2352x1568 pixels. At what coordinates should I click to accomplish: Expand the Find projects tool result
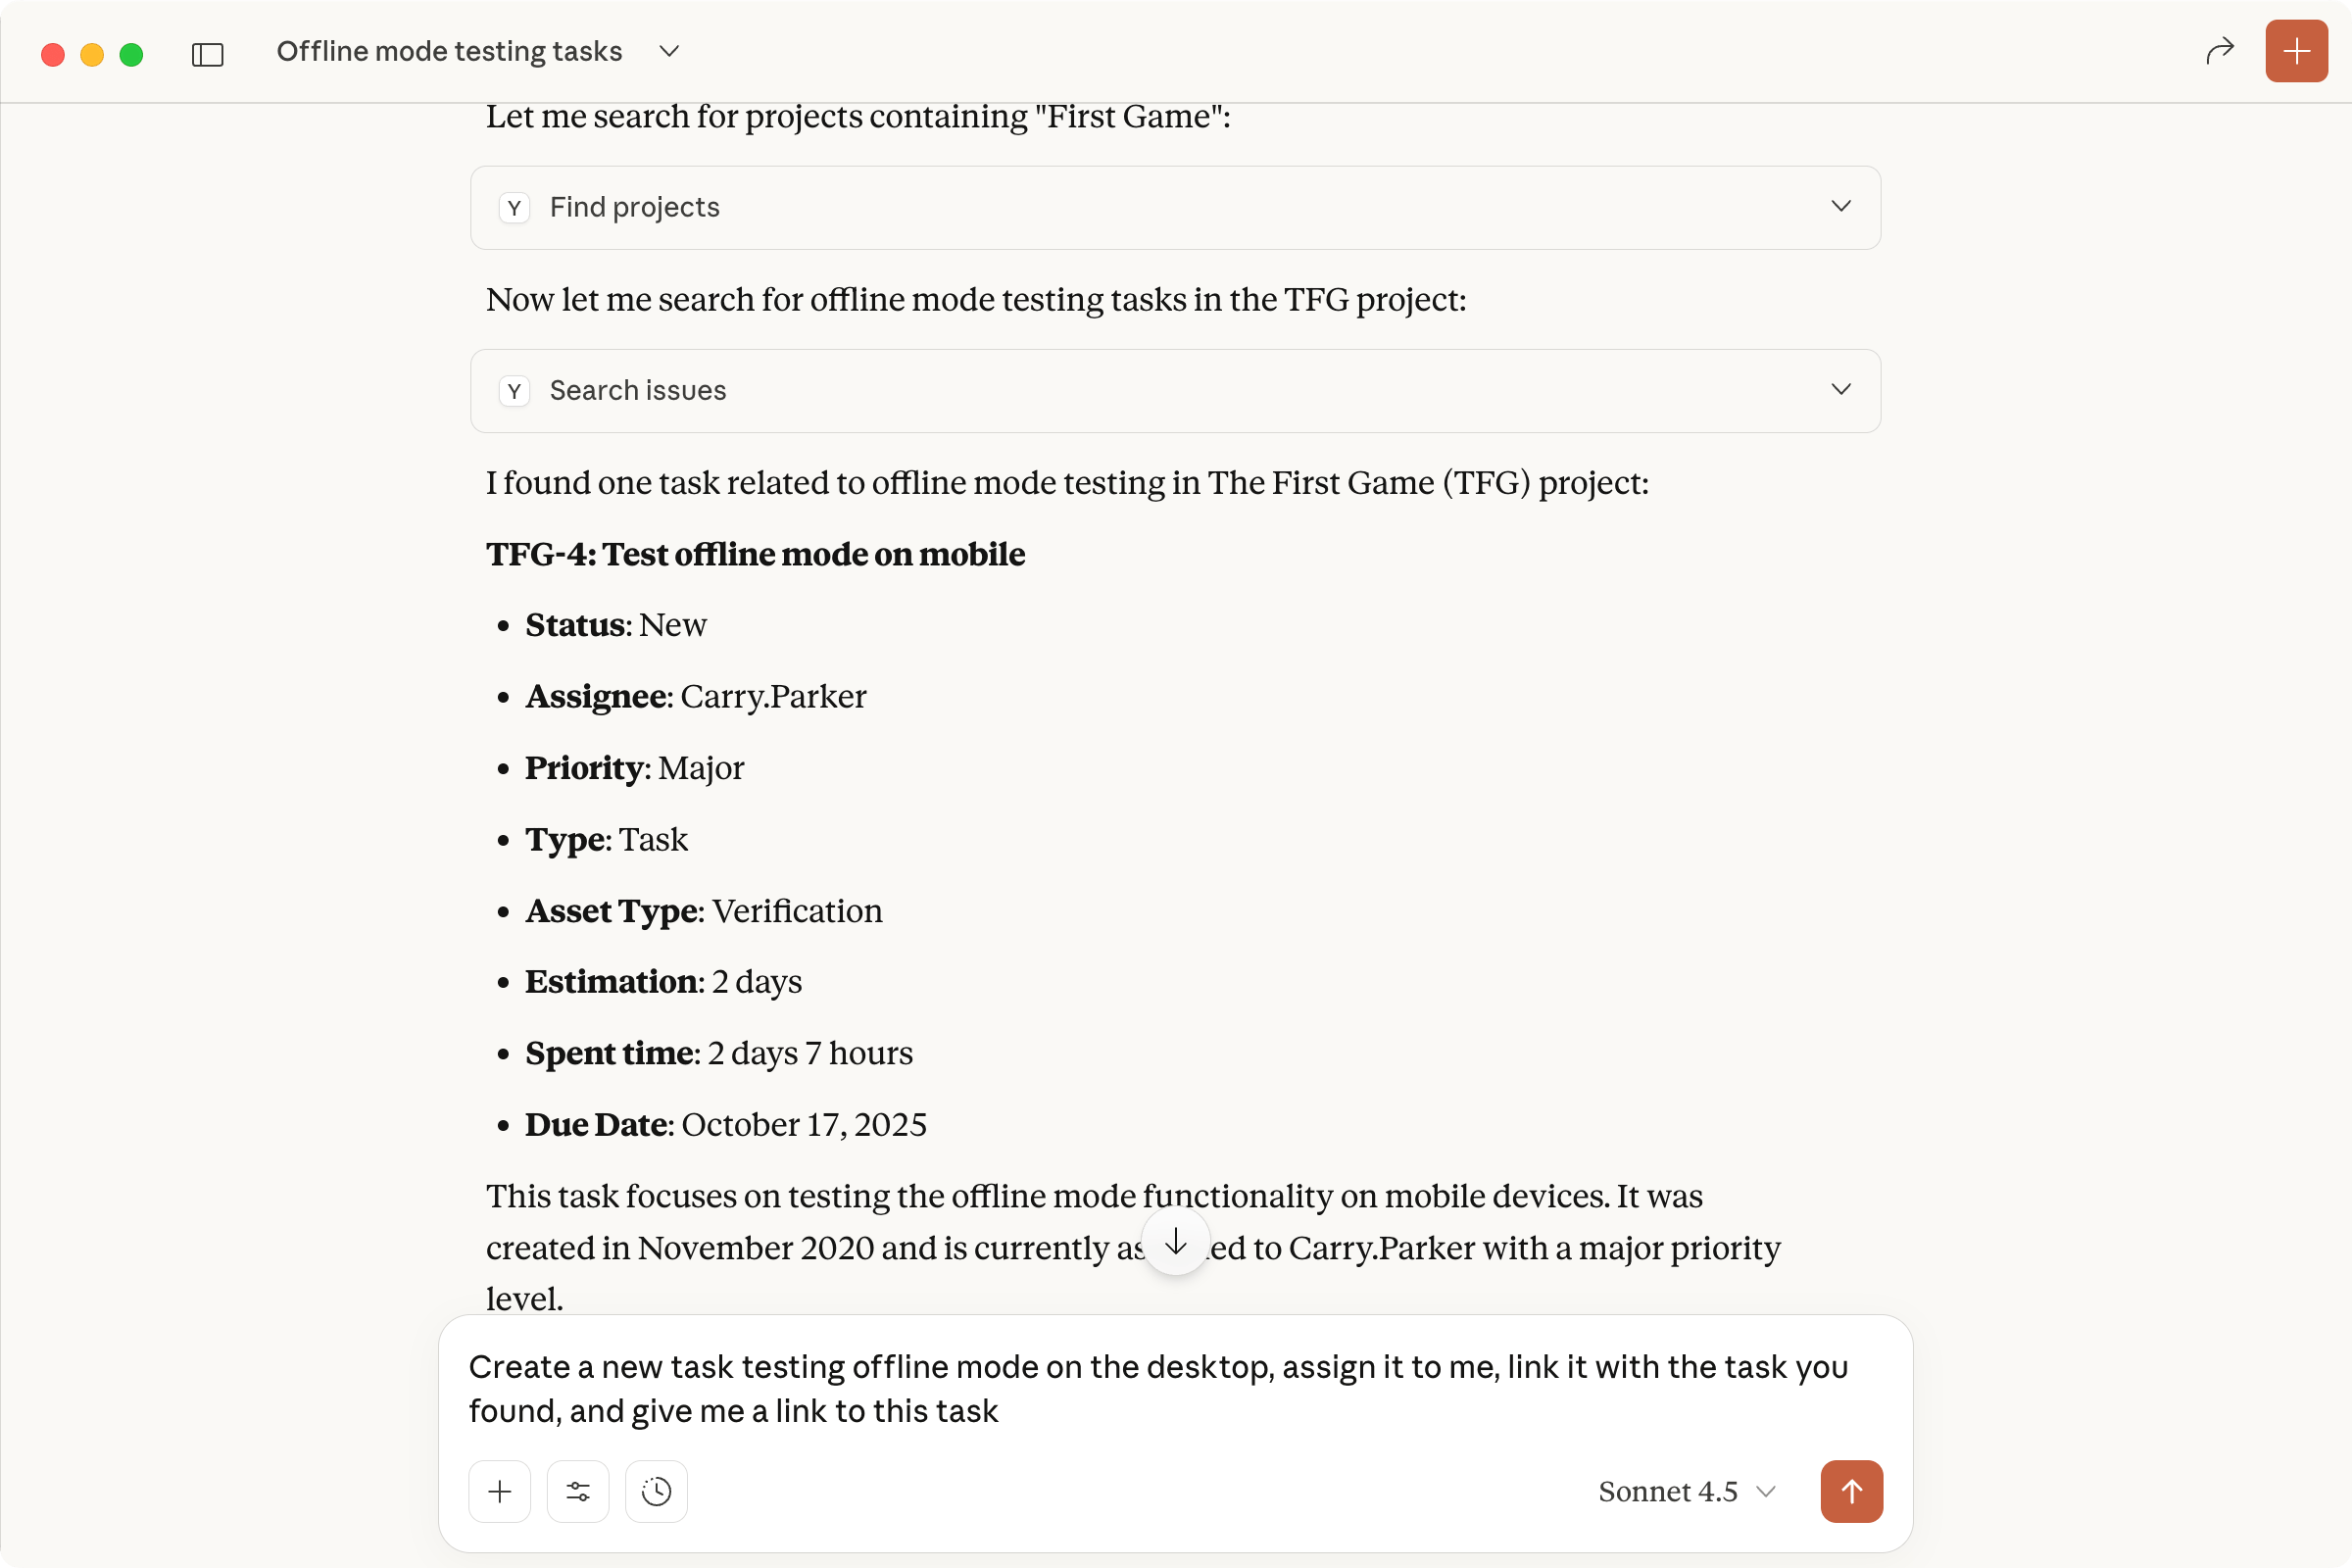[1840, 207]
